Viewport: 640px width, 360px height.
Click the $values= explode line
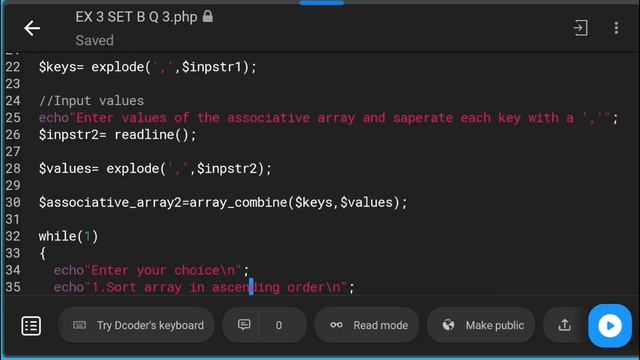click(x=155, y=169)
